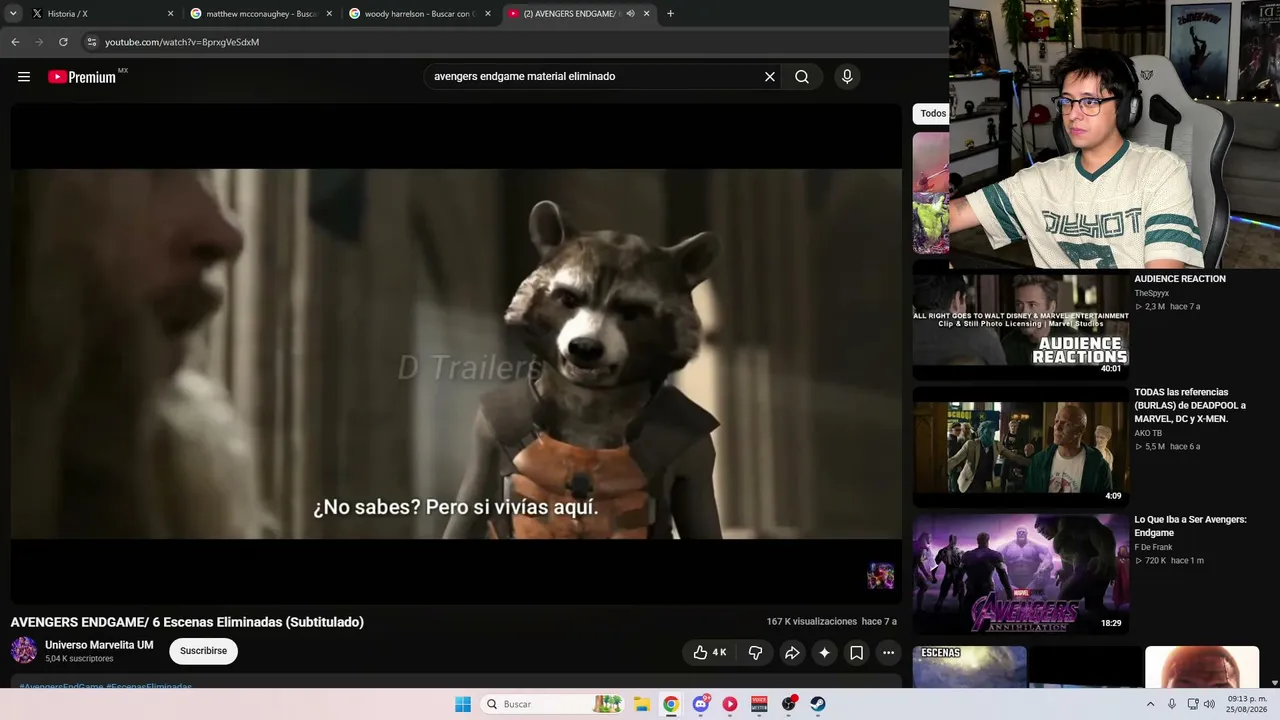Screen dimensions: 1280x720
Task: Save the video with the bookmark icon
Action: point(856,653)
